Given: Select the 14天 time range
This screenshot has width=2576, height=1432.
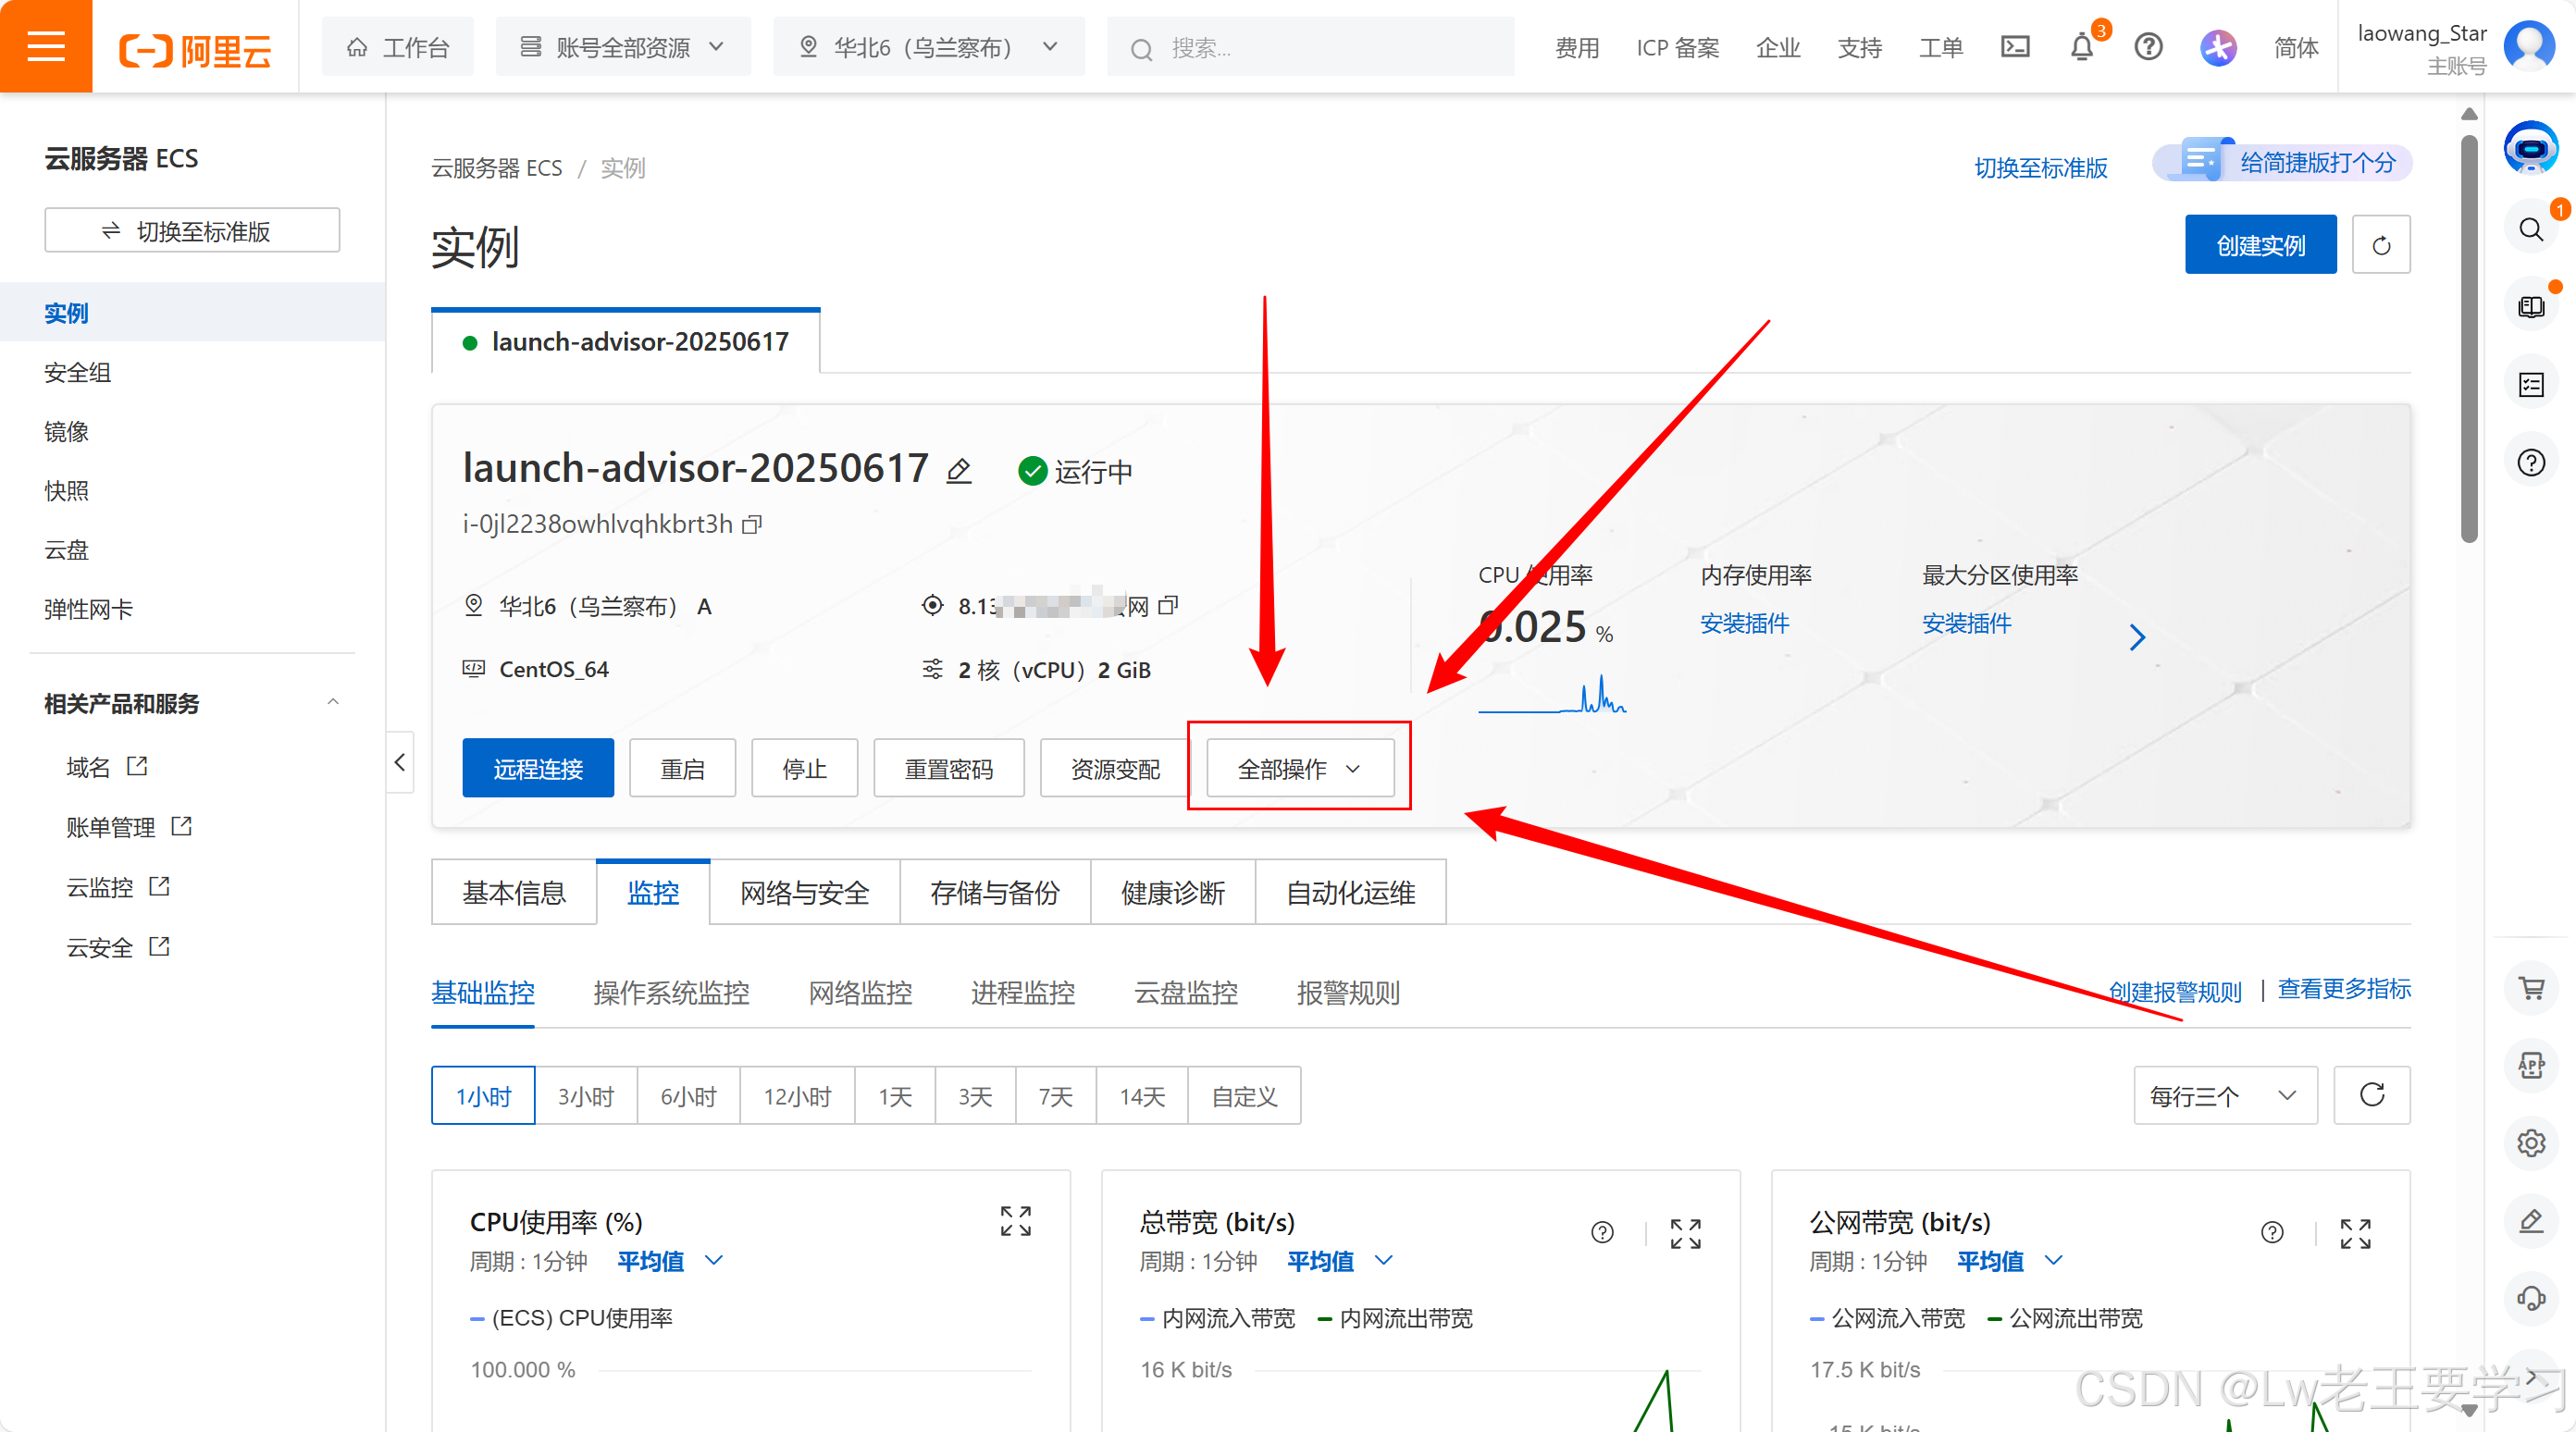Looking at the screenshot, I should [x=1142, y=1096].
